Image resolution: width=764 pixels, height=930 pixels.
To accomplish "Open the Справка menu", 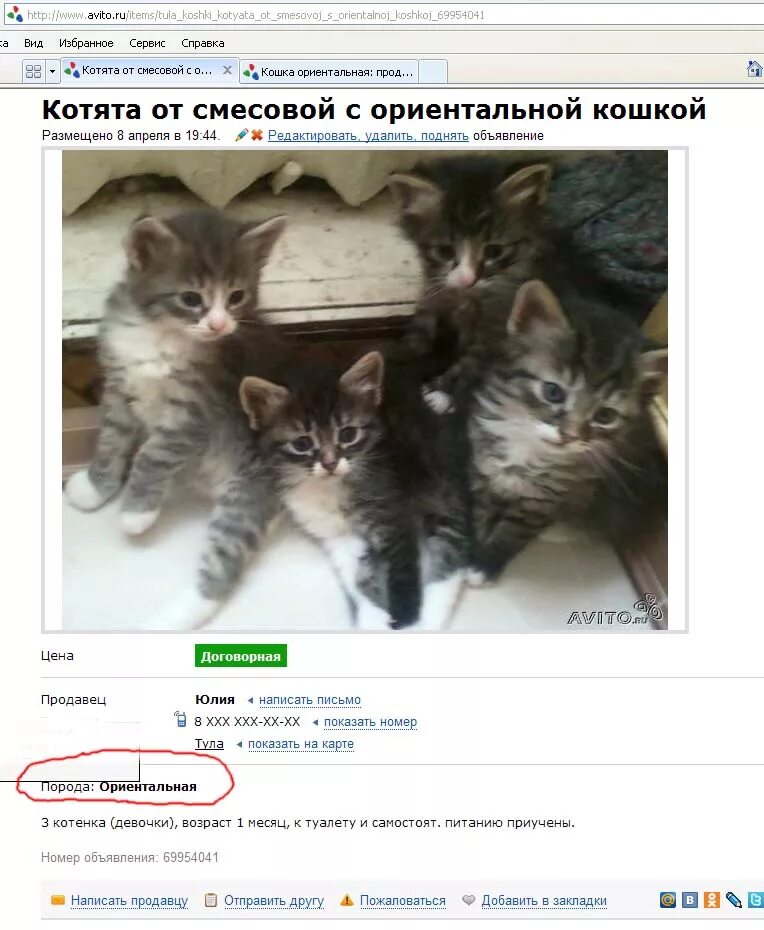I will tap(203, 43).
